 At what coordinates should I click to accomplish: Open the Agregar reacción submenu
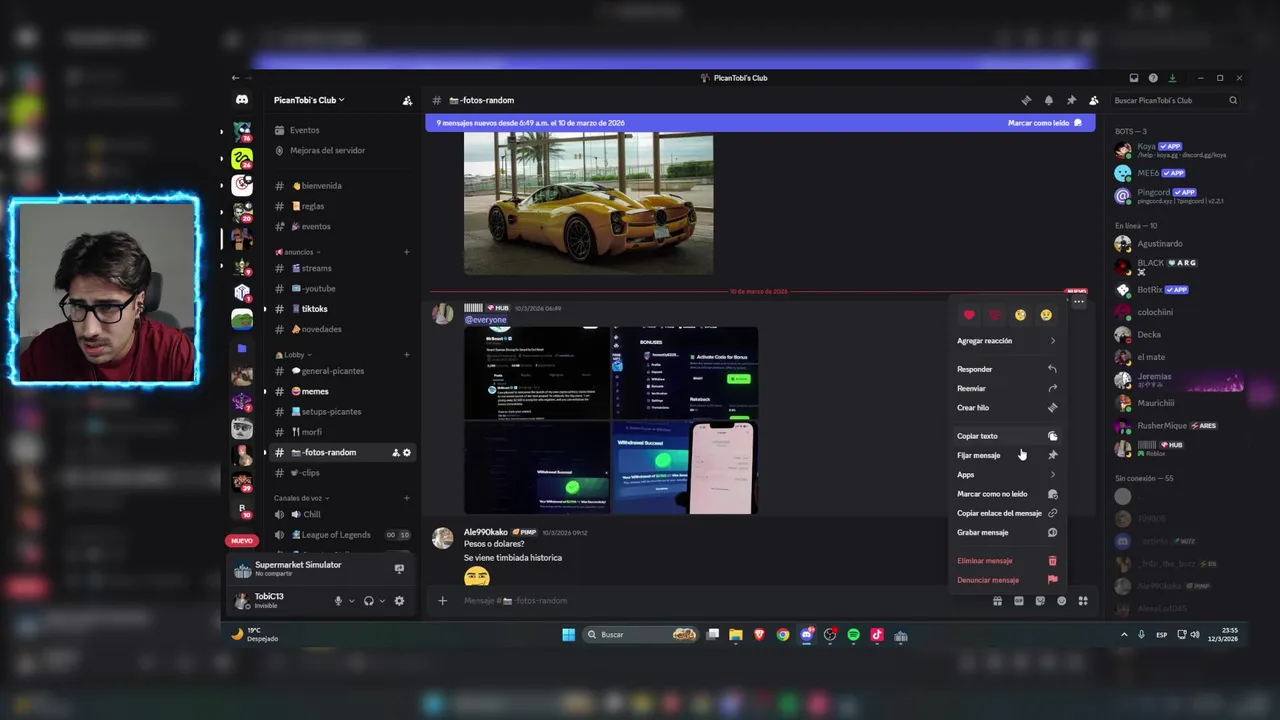coord(1007,341)
